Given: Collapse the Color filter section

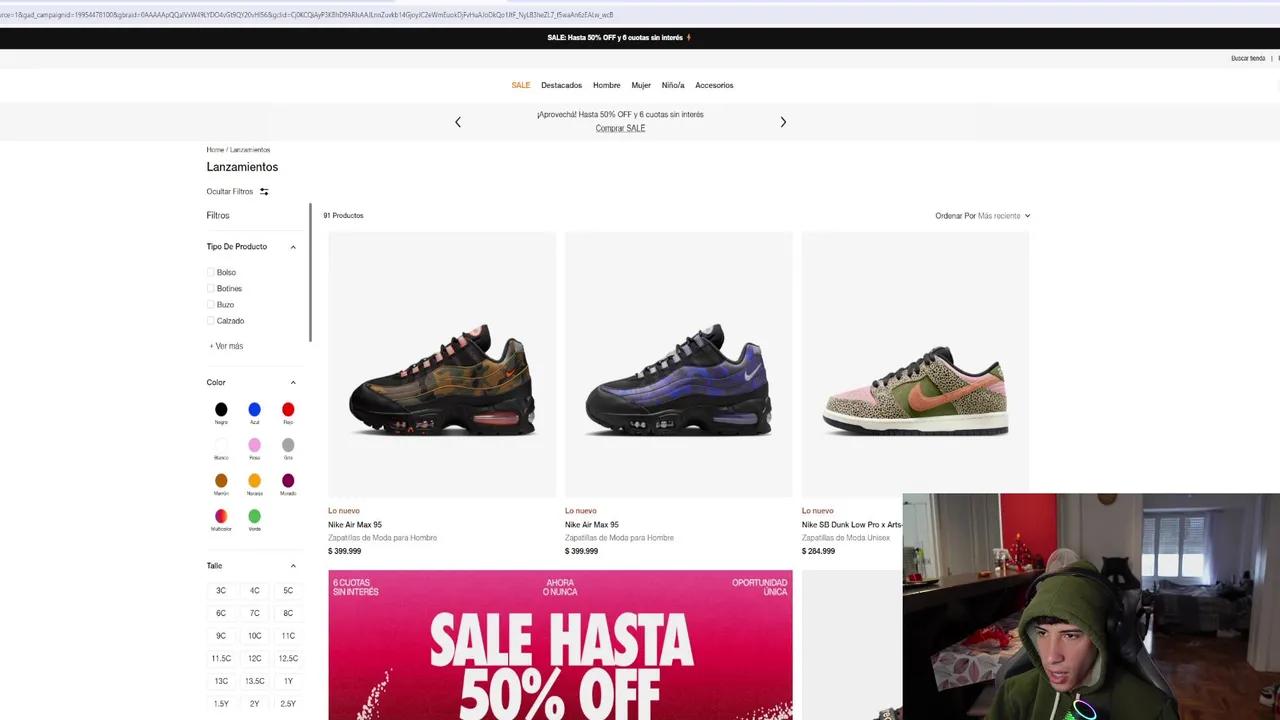Looking at the screenshot, I should 293,383.
